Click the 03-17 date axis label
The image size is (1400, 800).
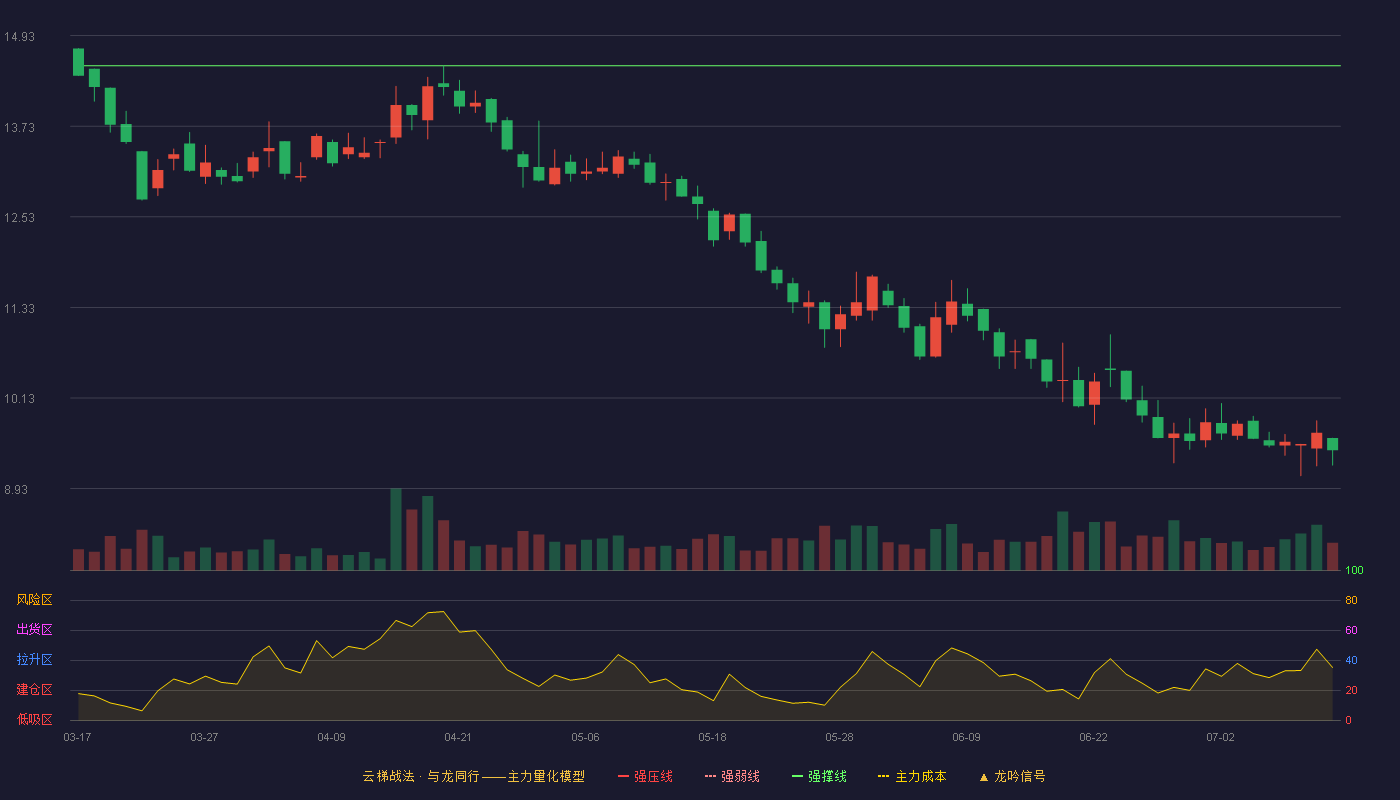click(x=77, y=737)
